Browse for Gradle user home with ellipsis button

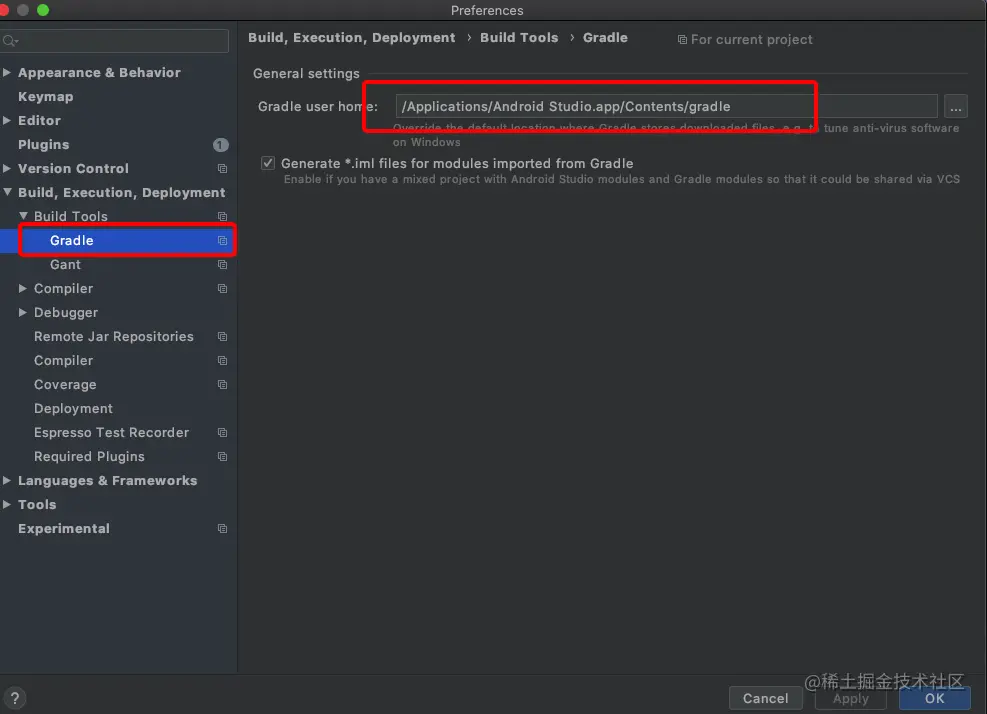[x=956, y=106]
